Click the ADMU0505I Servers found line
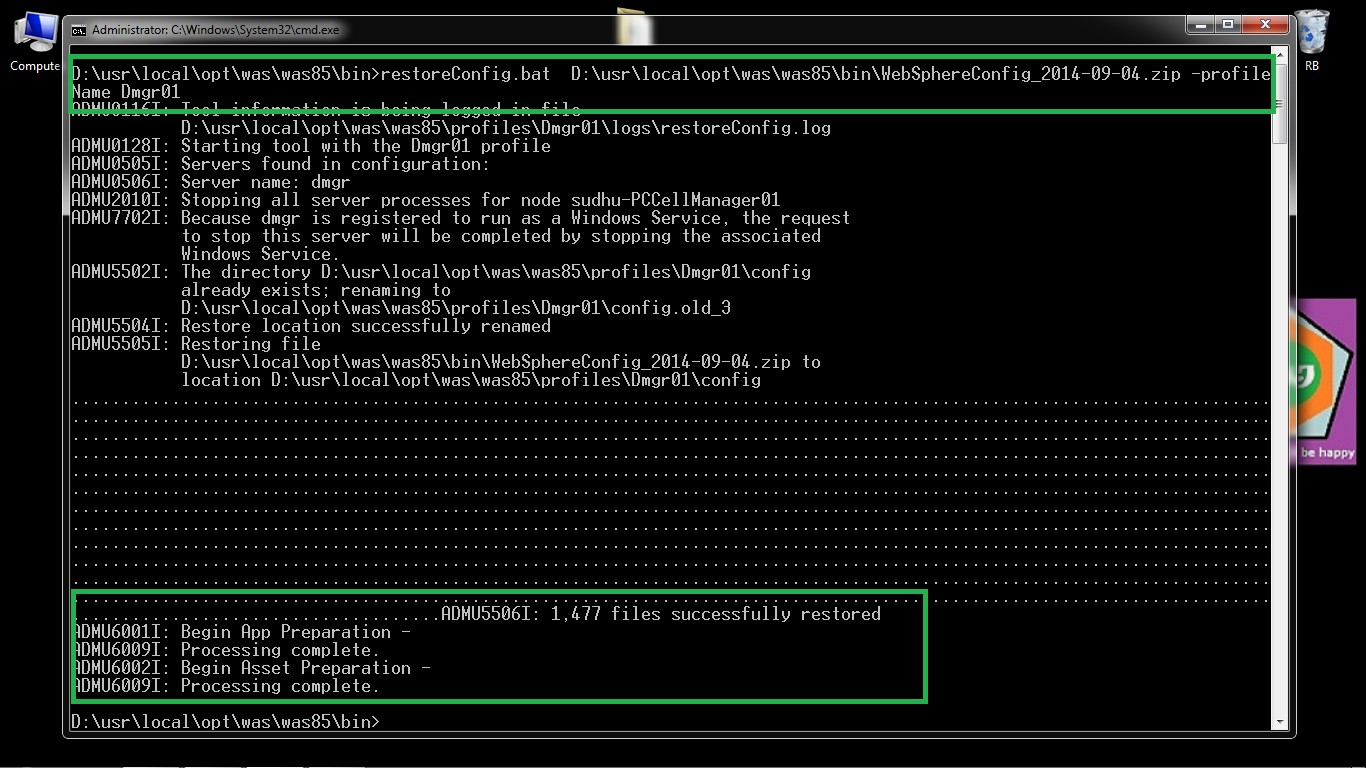Screen dimensions: 1366x768 pos(281,164)
